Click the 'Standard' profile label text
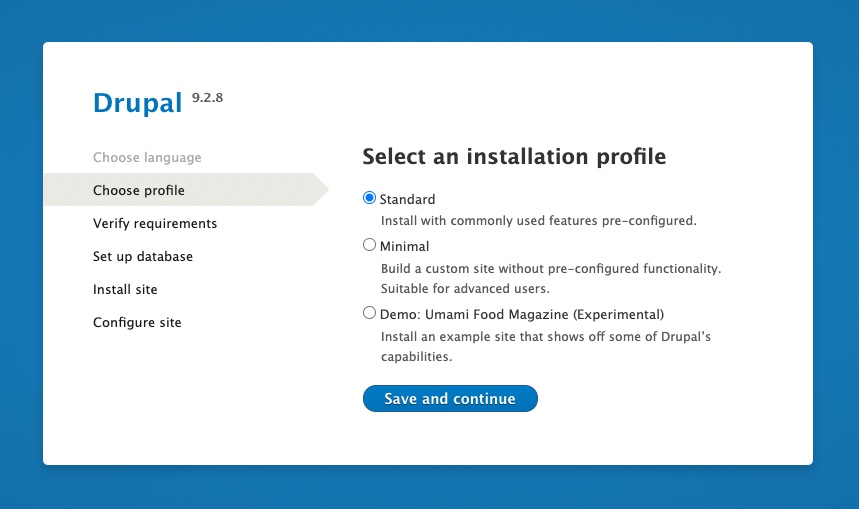Viewport: 859px width, 509px height. coord(407,200)
